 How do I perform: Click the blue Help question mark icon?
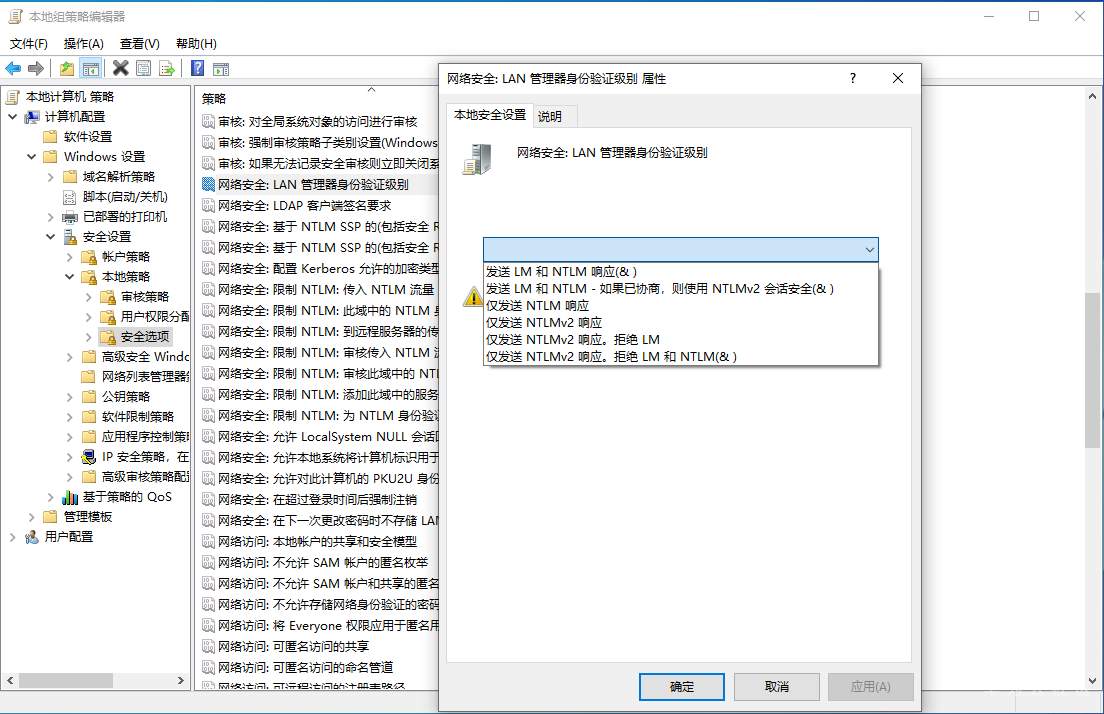pos(198,68)
